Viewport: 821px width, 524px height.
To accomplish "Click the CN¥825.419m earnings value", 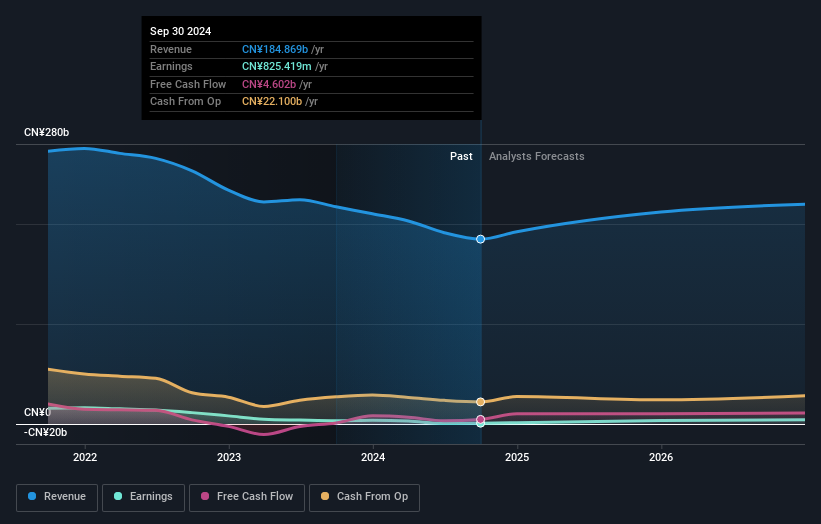I will click(276, 66).
